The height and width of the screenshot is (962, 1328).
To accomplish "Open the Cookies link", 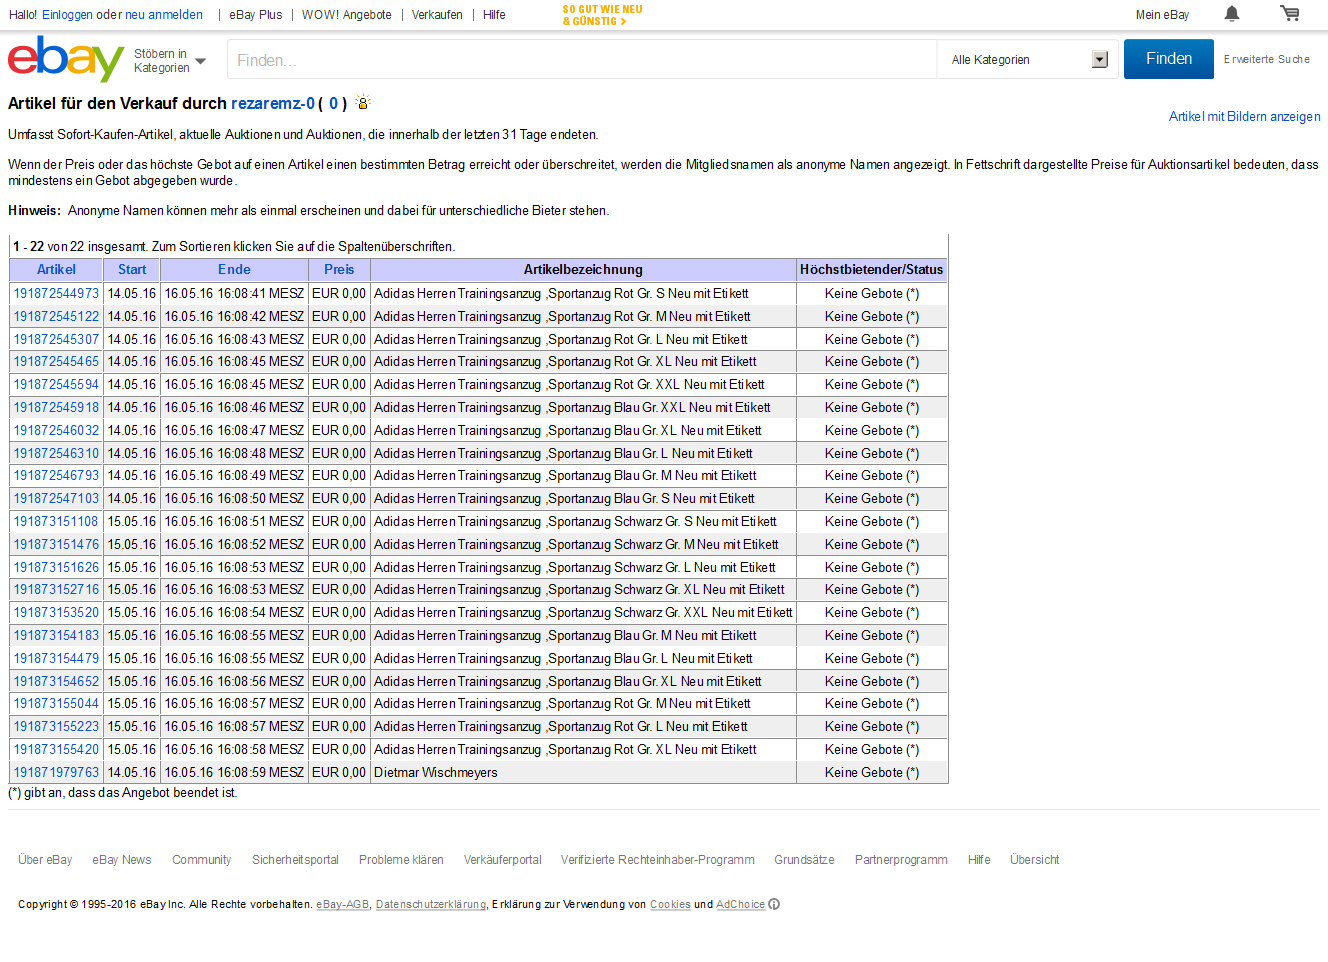I will point(670,904).
